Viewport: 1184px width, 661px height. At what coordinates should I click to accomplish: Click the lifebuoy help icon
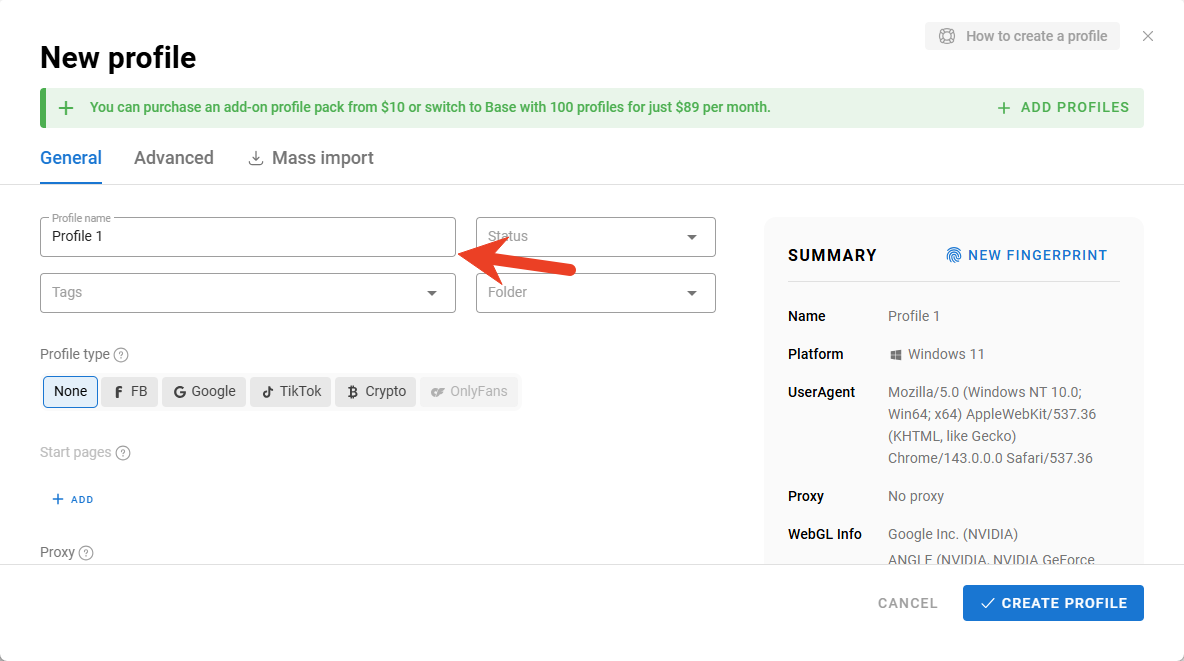(x=946, y=36)
